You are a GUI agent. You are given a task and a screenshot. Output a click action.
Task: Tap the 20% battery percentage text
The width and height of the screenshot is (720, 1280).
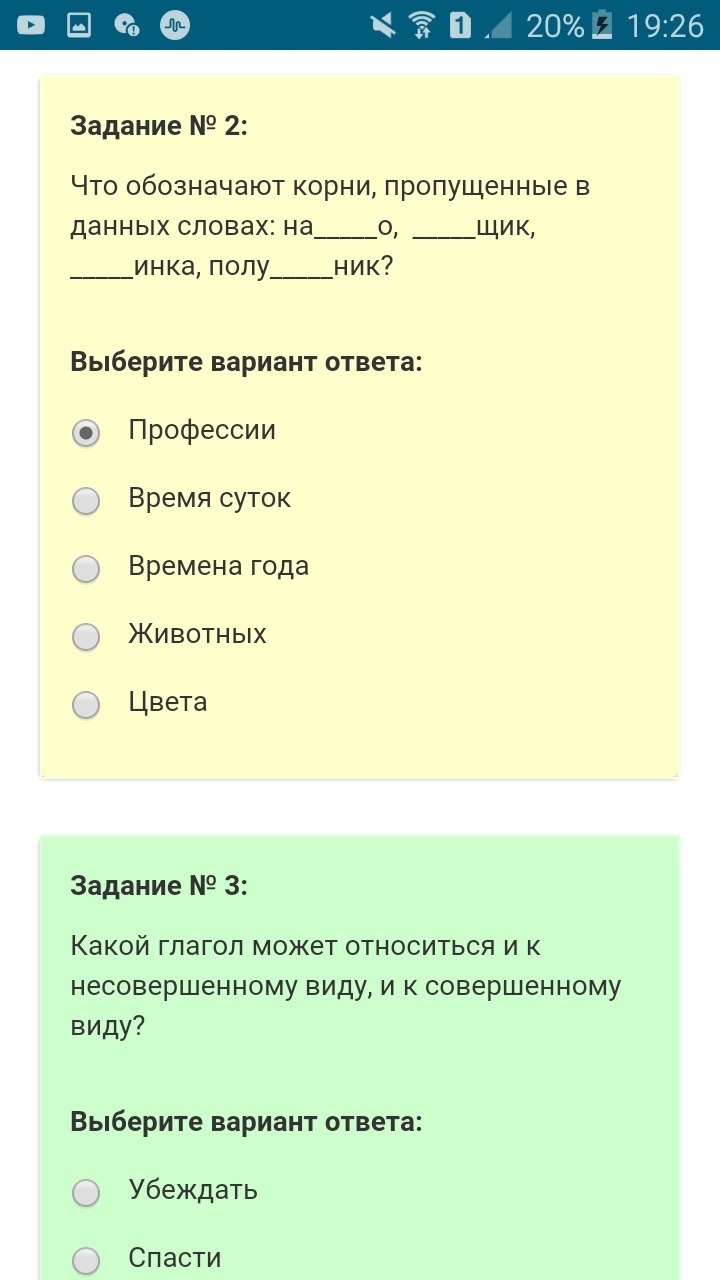555,25
